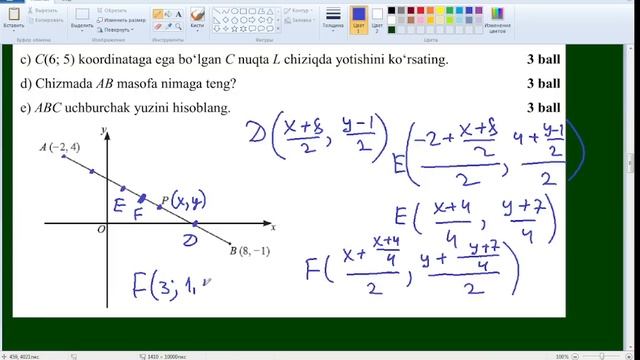This screenshot has height=360, width=640.
Task: Select the Right arrow shape
Action: 253,20
